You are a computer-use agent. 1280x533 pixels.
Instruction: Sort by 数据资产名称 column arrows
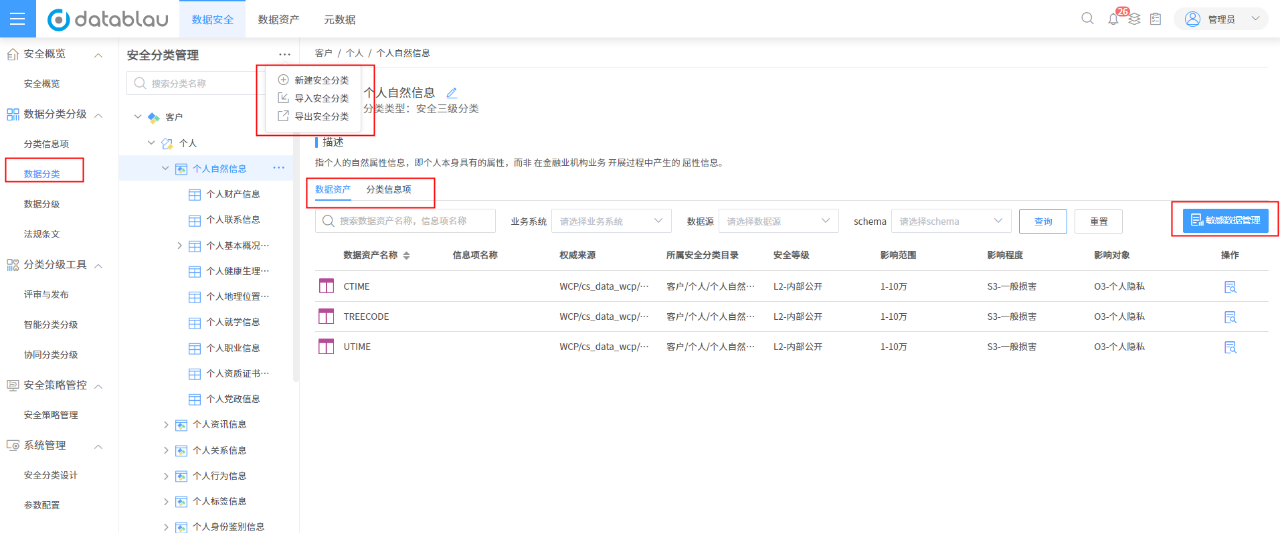pyautogui.click(x=406, y=255)
